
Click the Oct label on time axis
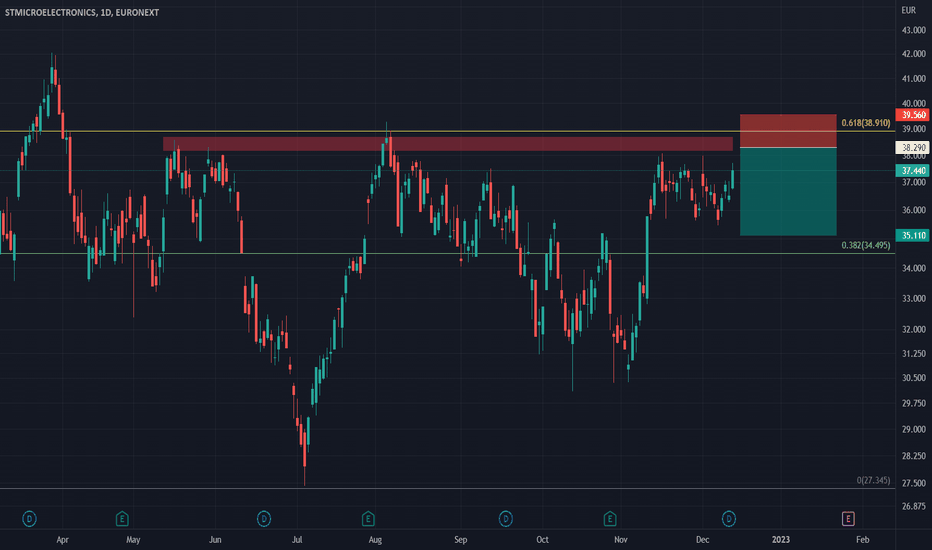(x=542, y=540)
